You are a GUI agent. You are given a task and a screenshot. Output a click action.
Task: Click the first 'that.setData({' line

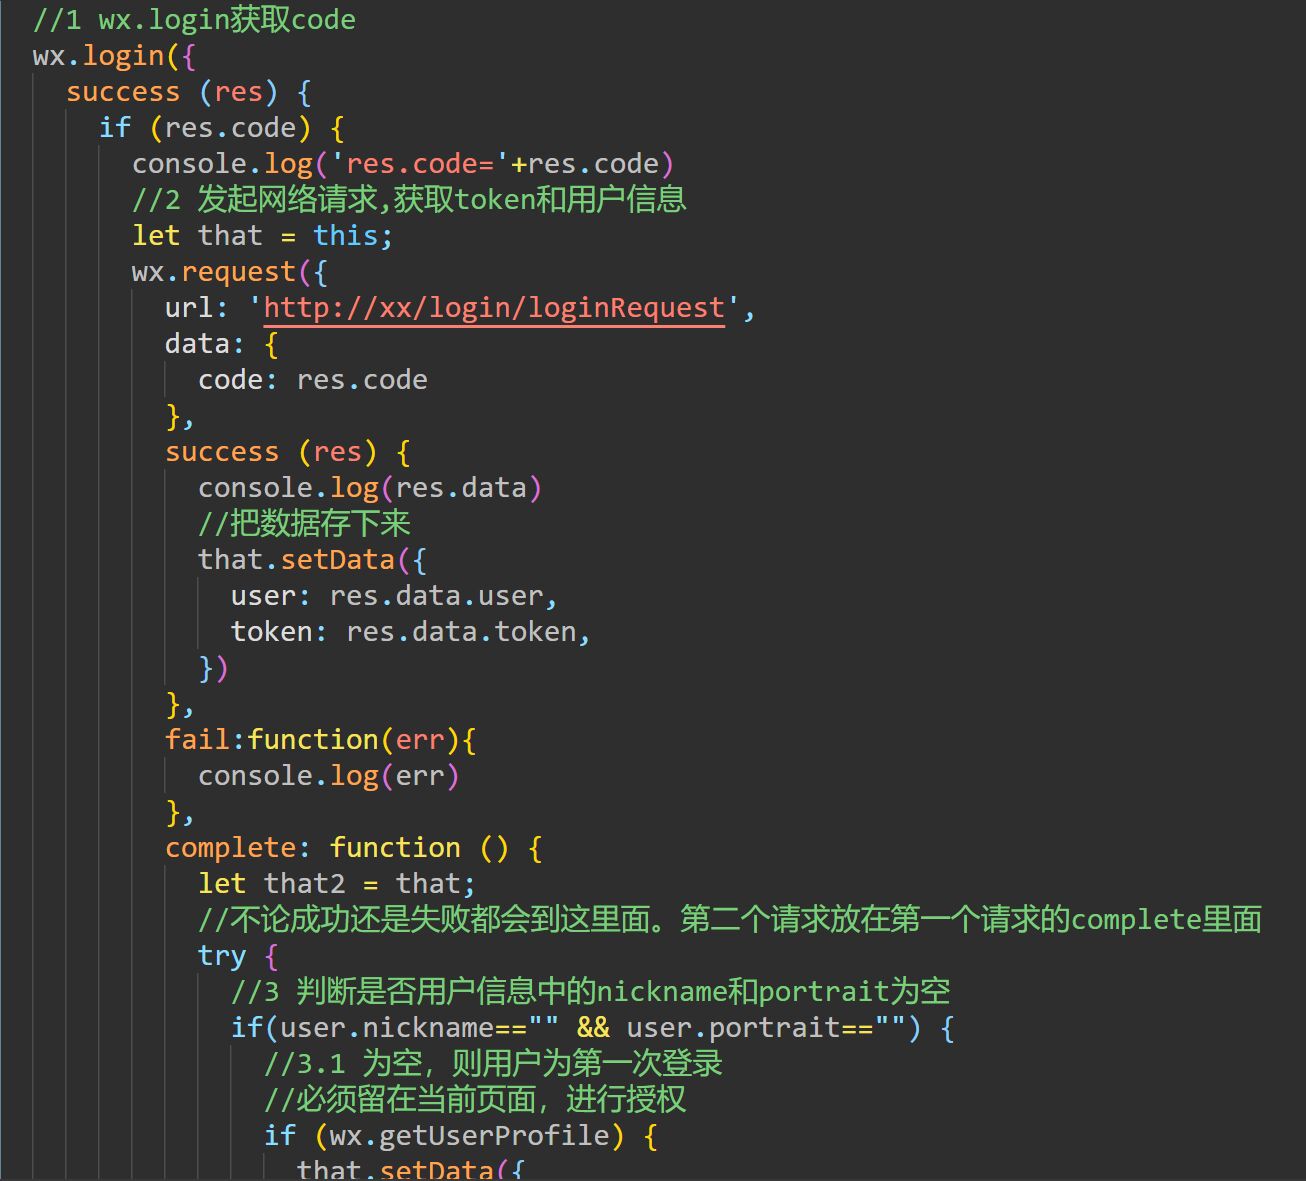coord(313,560)
